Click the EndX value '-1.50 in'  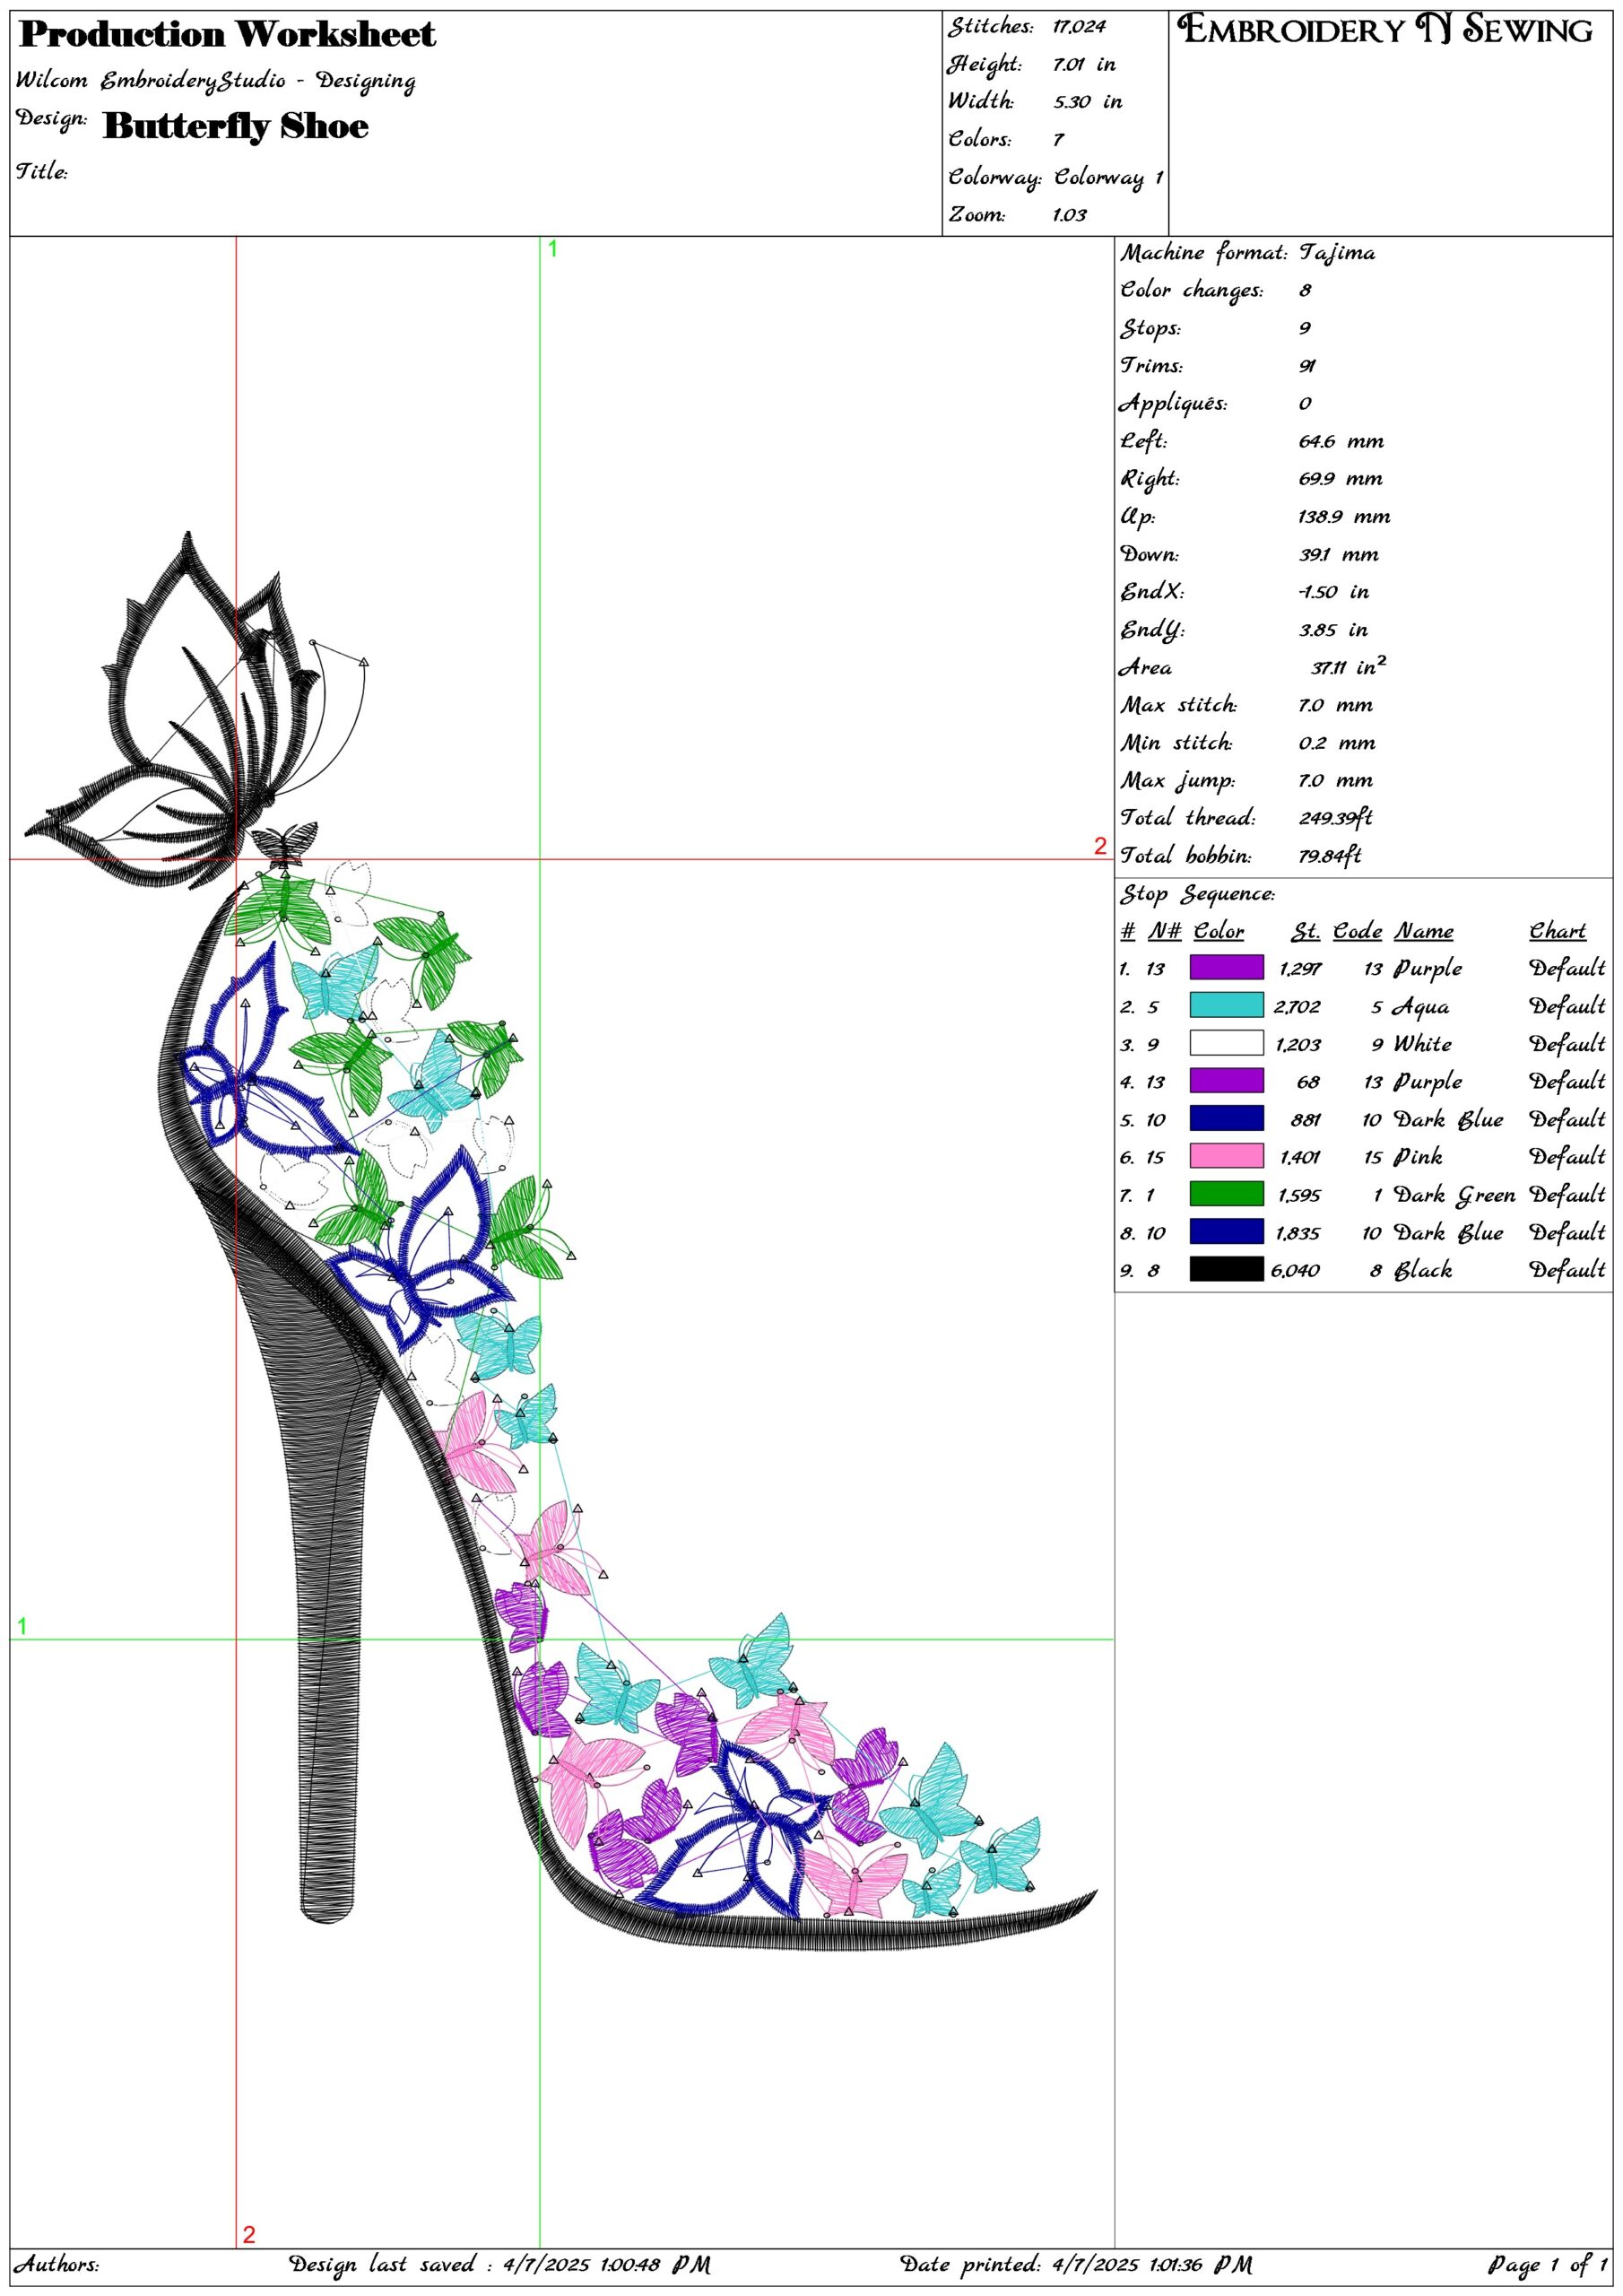pos(1333,592)
